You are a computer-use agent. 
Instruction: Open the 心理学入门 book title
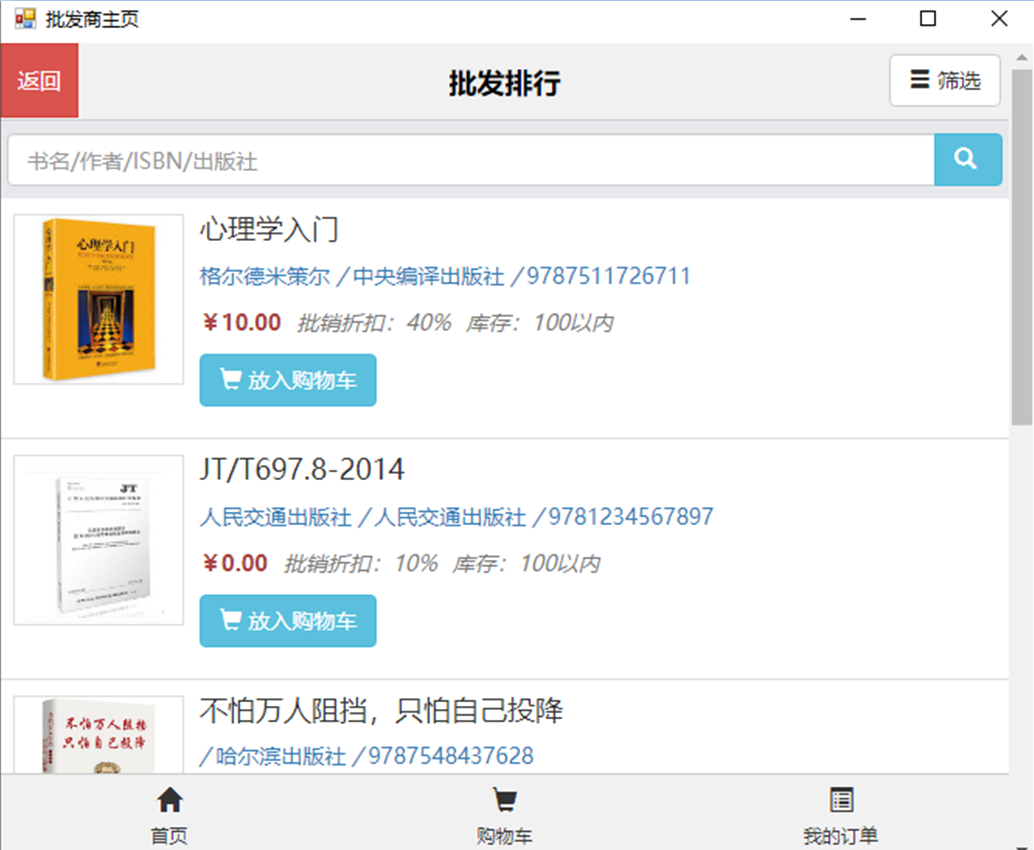269,229
